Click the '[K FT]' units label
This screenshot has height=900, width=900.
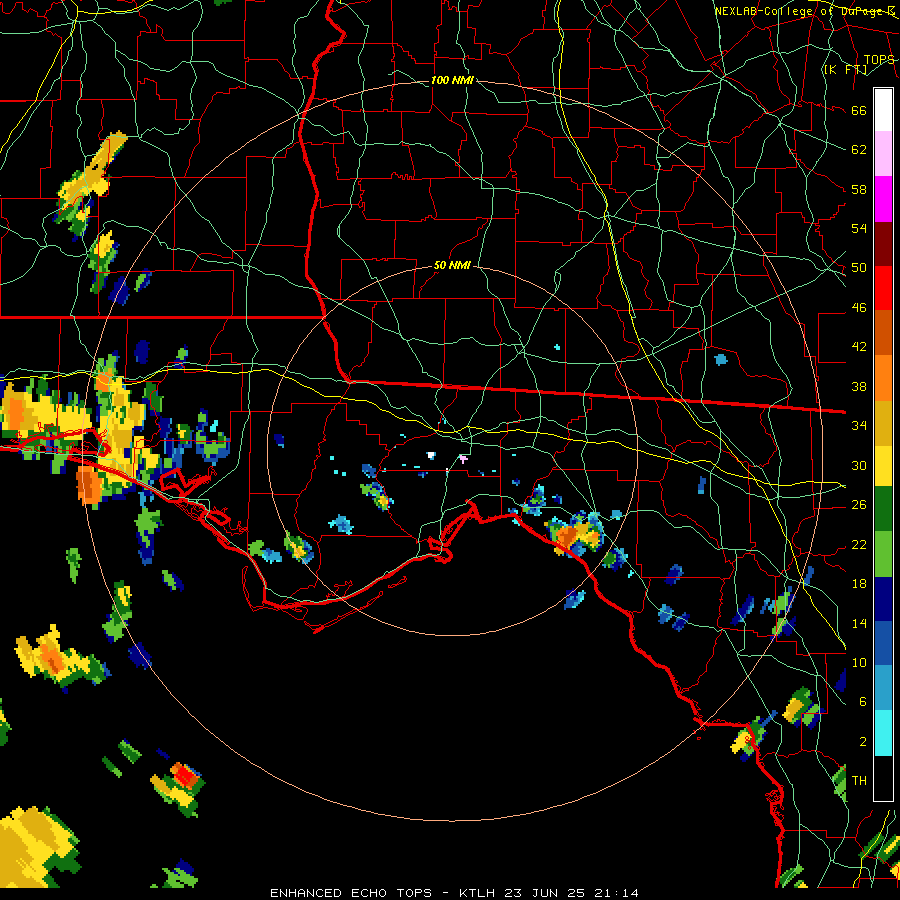(x=845, y=69)
